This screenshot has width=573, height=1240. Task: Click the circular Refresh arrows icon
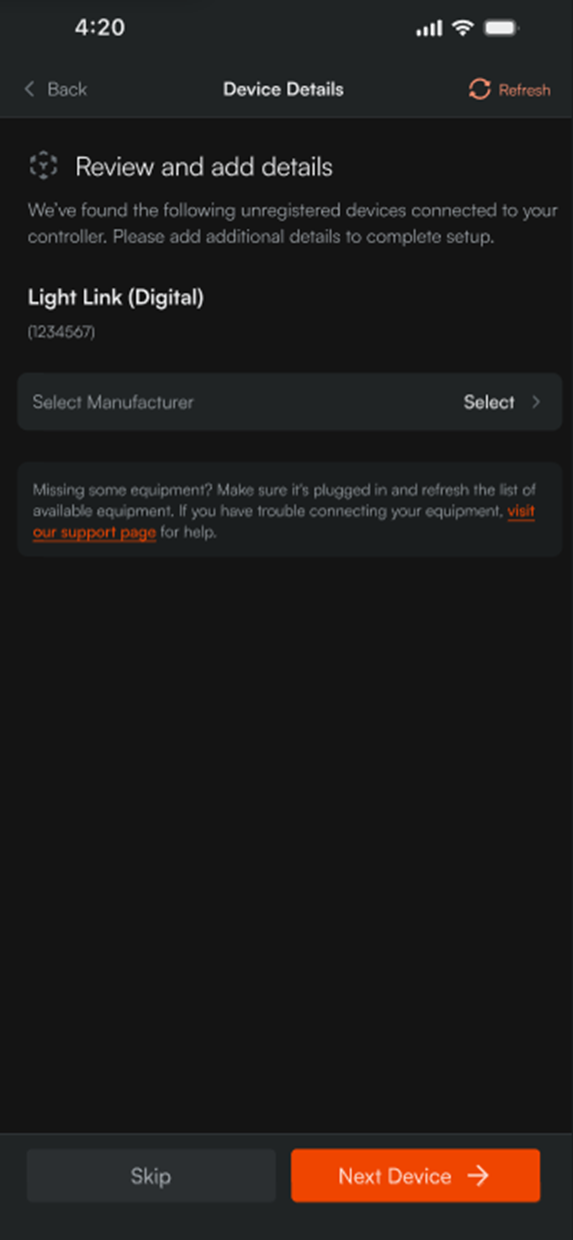[x=480, y=89]
